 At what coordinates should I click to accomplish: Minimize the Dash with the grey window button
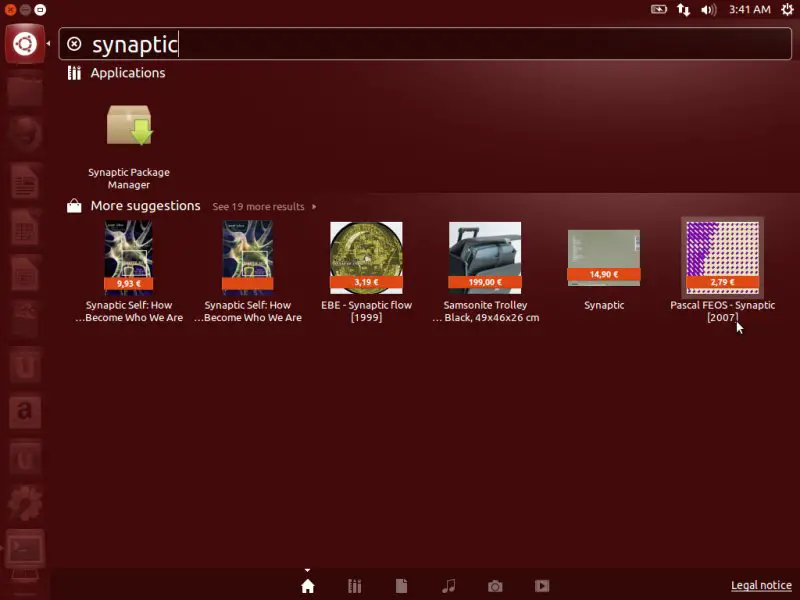point(25,10)
